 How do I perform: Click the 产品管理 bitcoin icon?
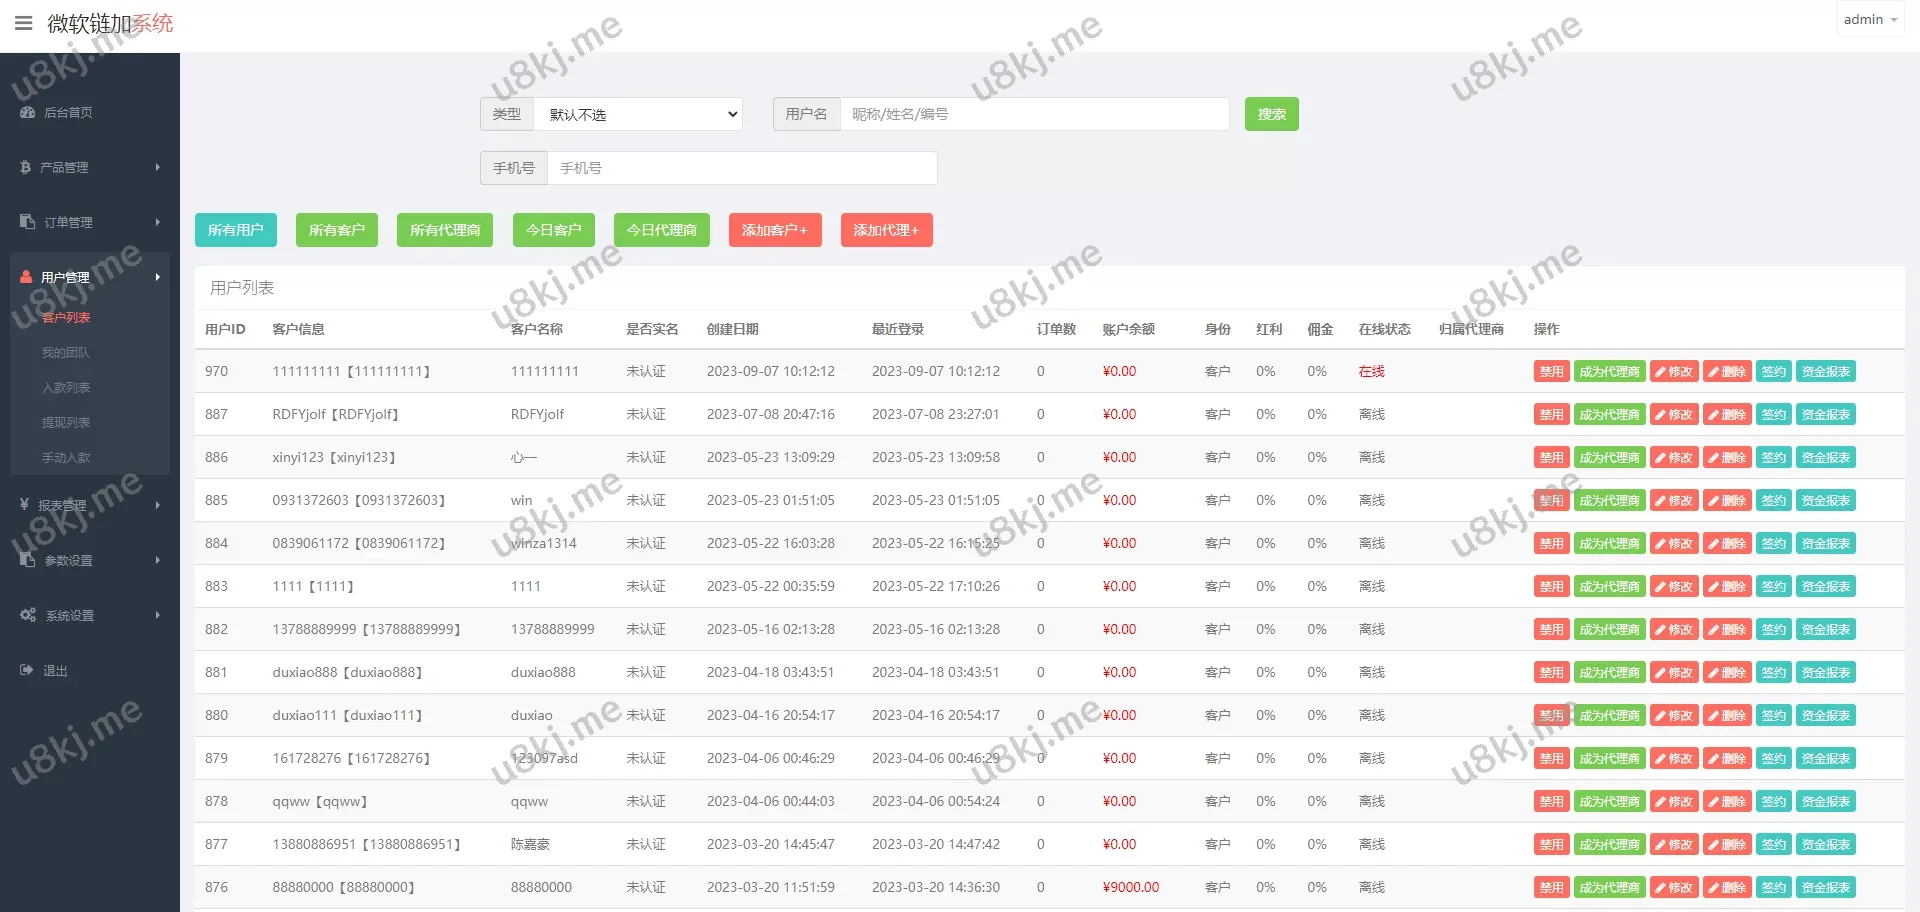point(26,168)
